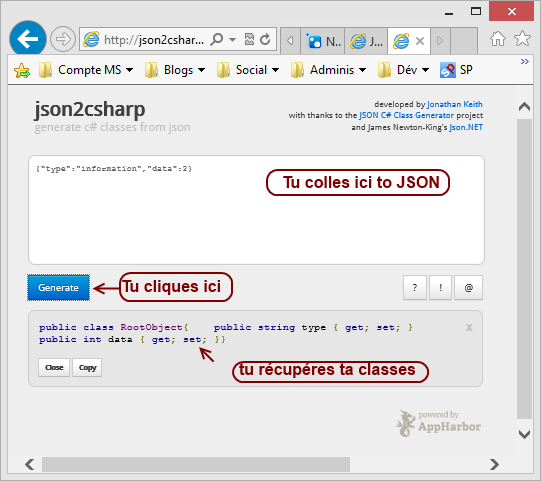Click the vertical scrollbar thumb
This screenshot has width=541, height=481.
coord(524,269)
